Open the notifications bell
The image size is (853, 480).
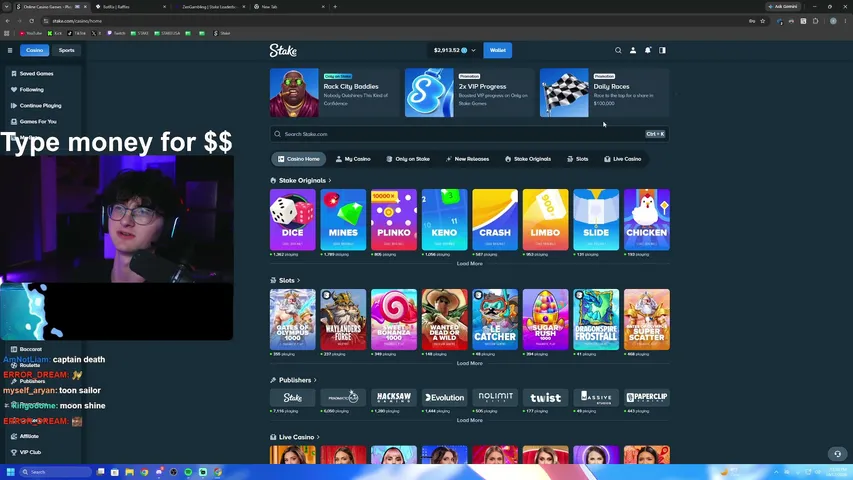(x=647, y=50)
